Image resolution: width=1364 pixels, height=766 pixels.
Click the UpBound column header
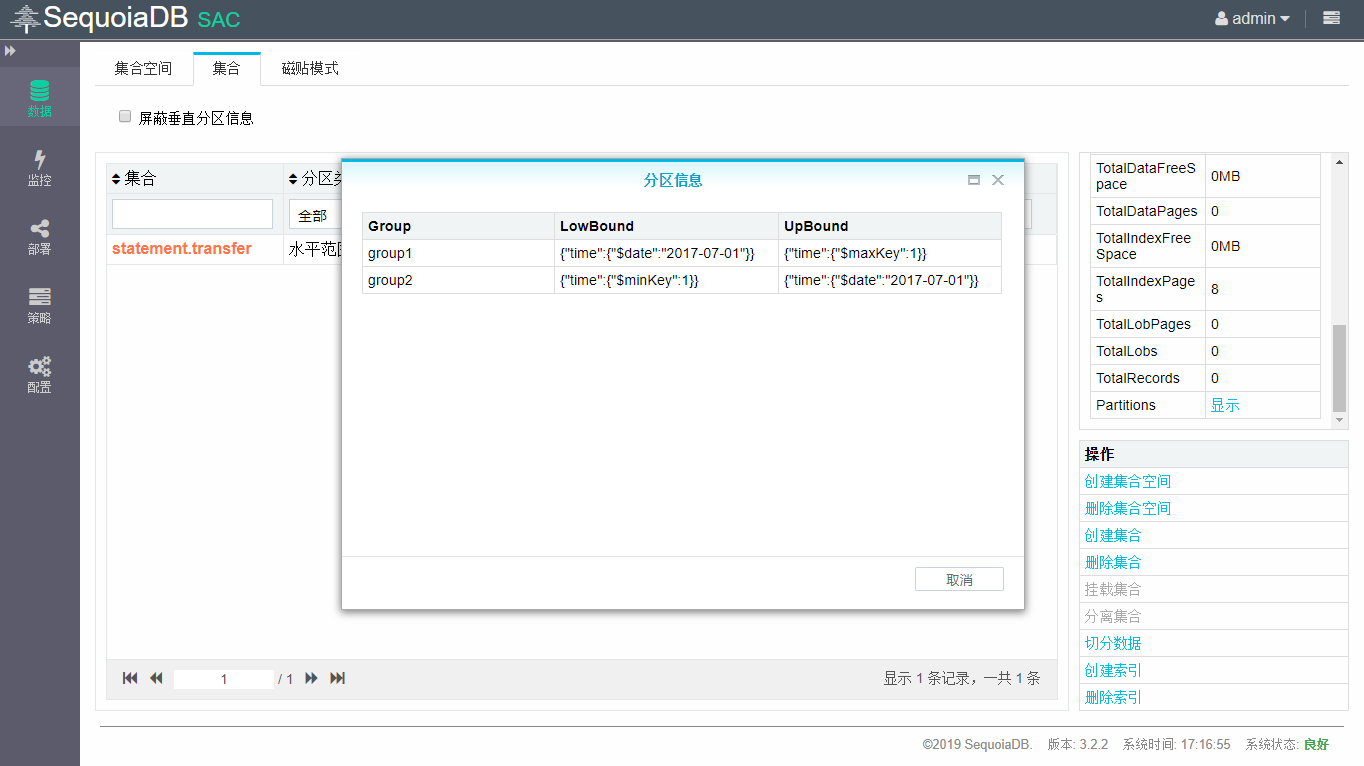[x=890, y=226]
